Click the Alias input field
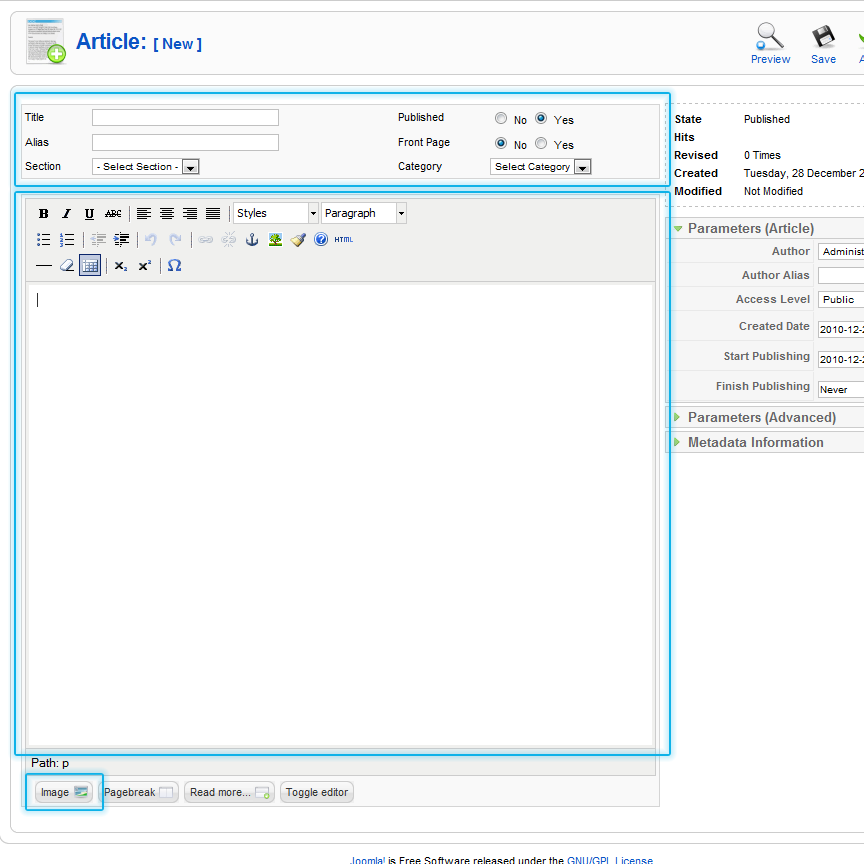Image resolution: width=864 pixels, height=864 pixels. pos(185,142)
